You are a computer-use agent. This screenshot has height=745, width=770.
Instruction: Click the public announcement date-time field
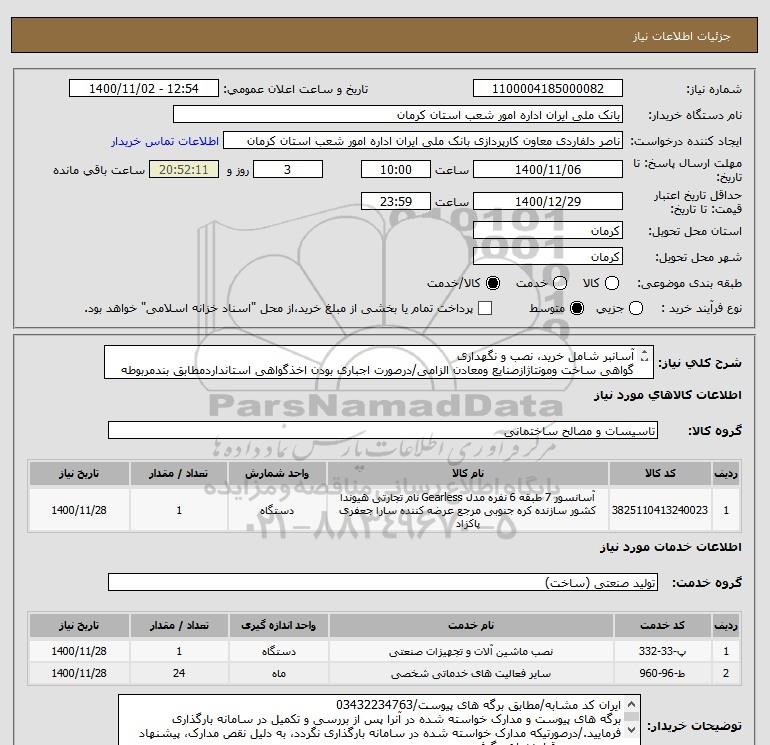(144, 88)
